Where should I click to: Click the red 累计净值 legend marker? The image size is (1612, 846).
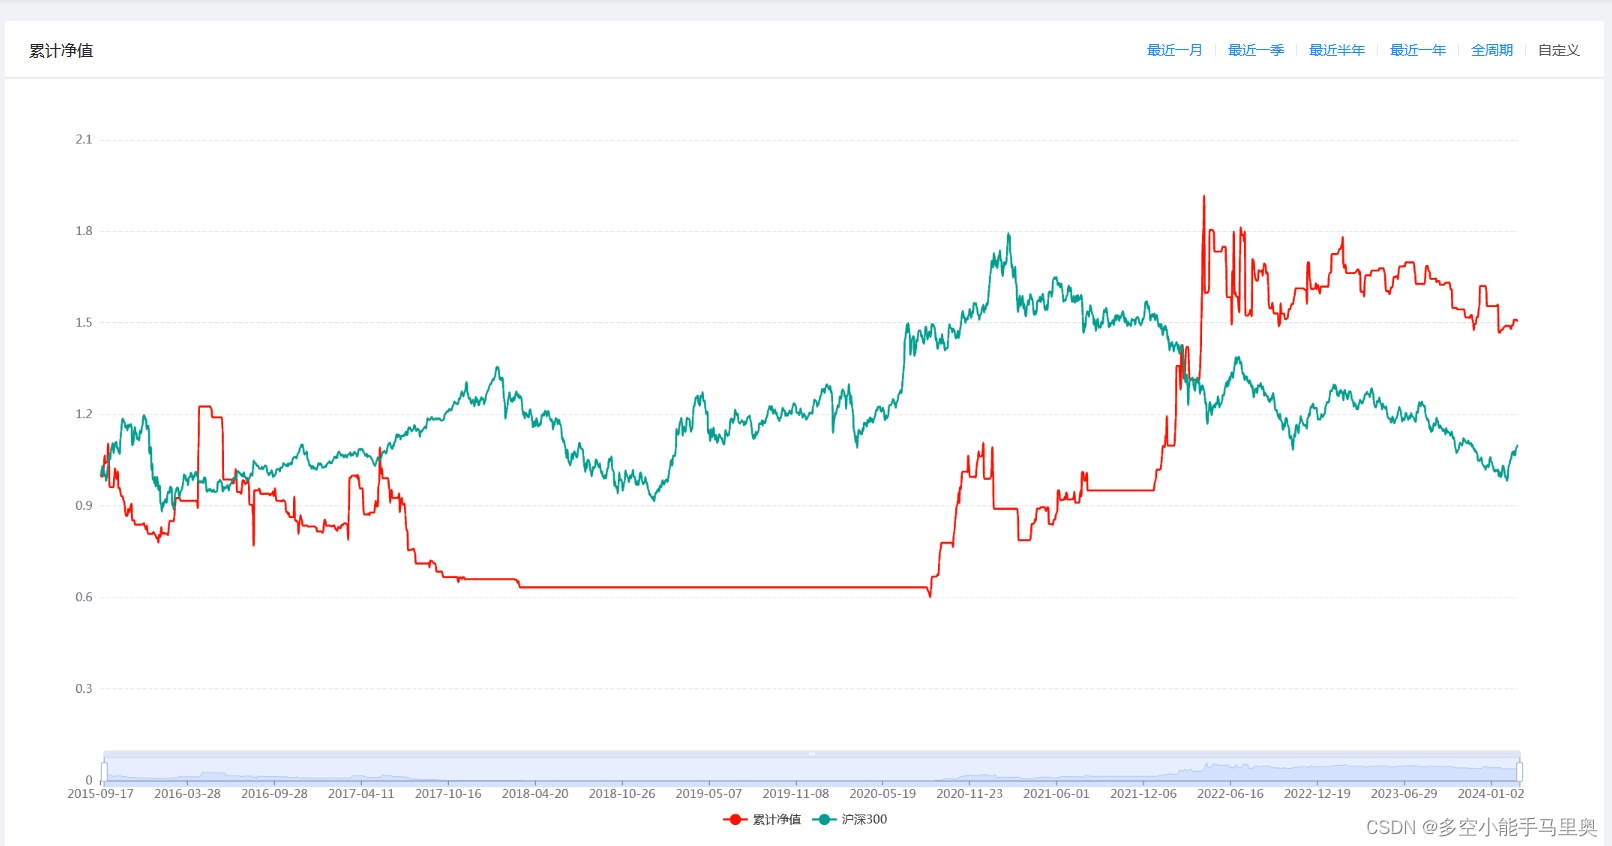tap(735, 819)
